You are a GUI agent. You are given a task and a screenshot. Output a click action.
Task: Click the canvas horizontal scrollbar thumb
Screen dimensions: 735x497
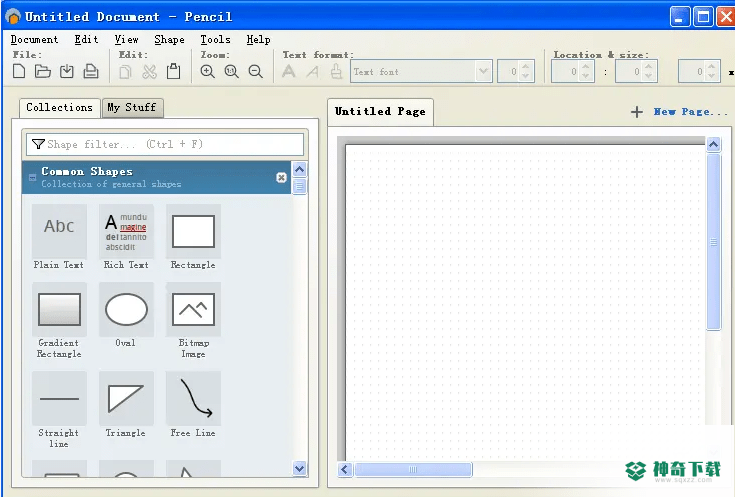click(x=413, y=469)
